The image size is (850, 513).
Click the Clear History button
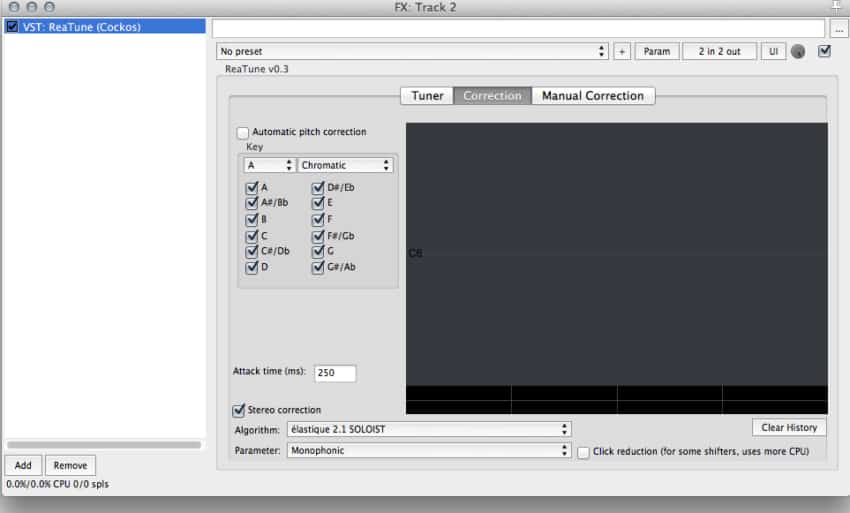click(789, 428)
